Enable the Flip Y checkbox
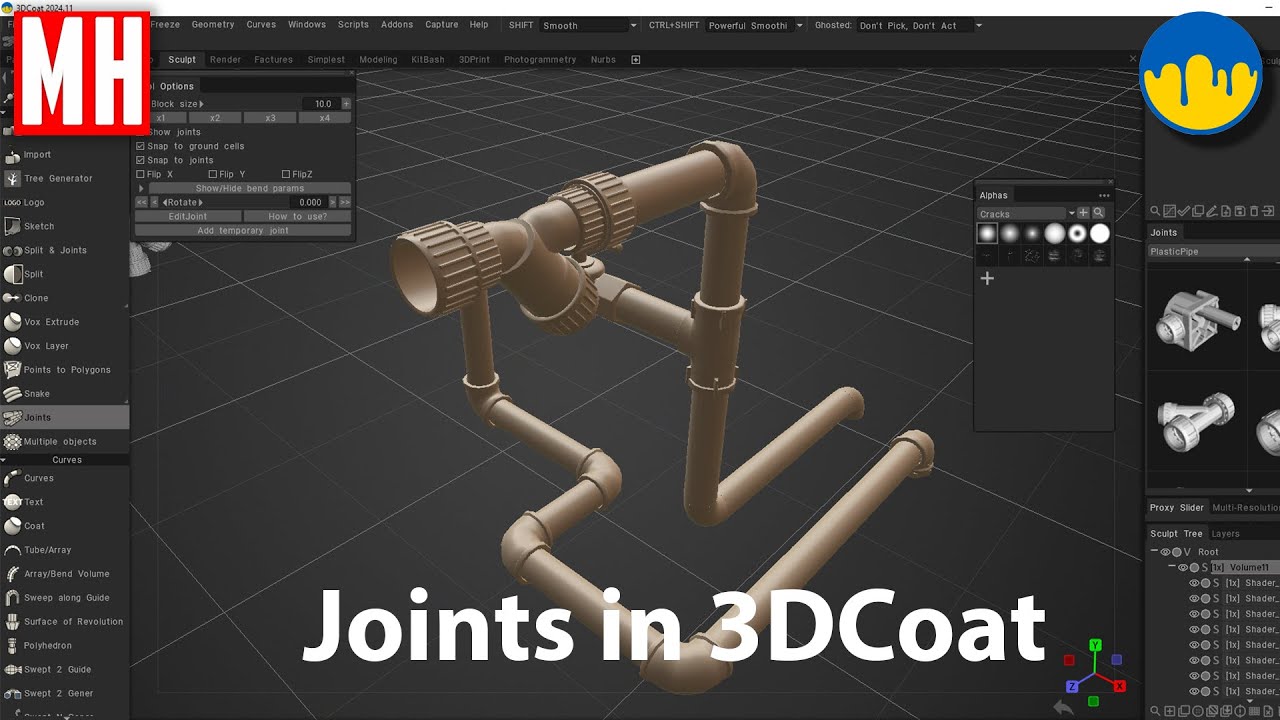 [213, 174]
